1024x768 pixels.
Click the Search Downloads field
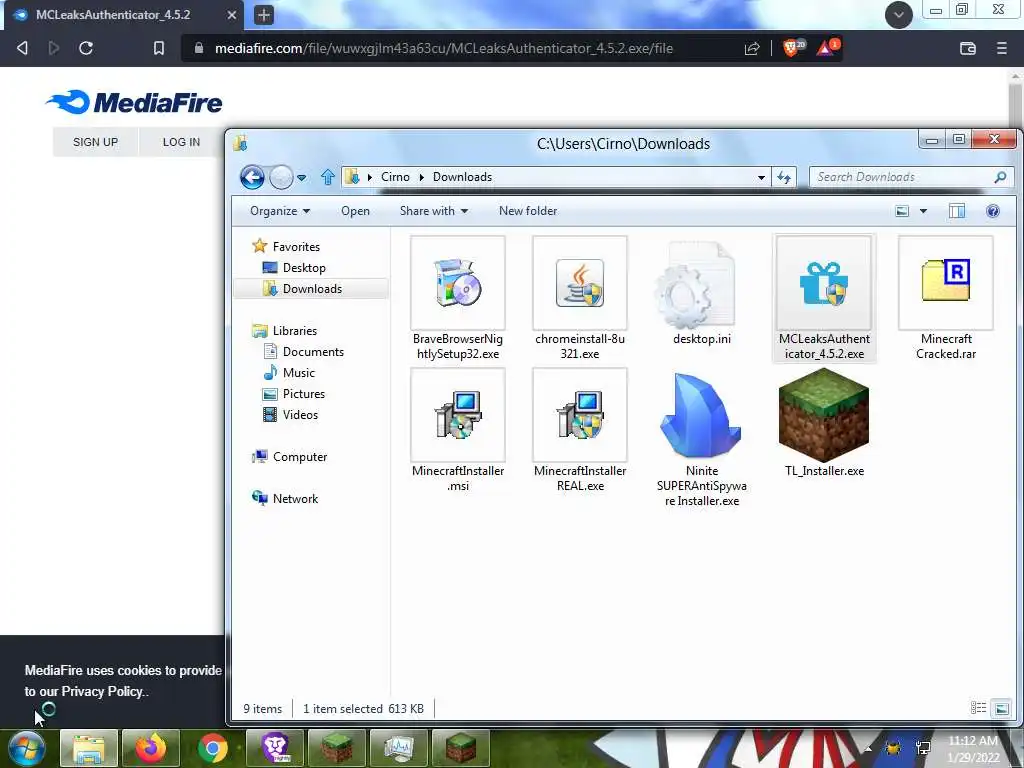pos(911,177)
